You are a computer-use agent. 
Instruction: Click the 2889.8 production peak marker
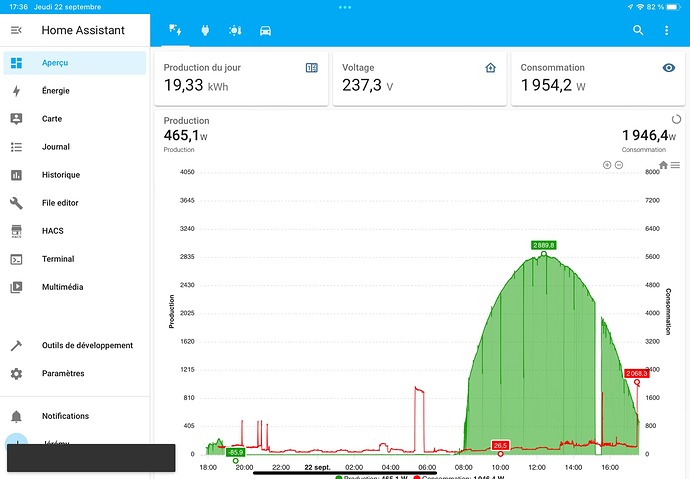tap(543, 254)
